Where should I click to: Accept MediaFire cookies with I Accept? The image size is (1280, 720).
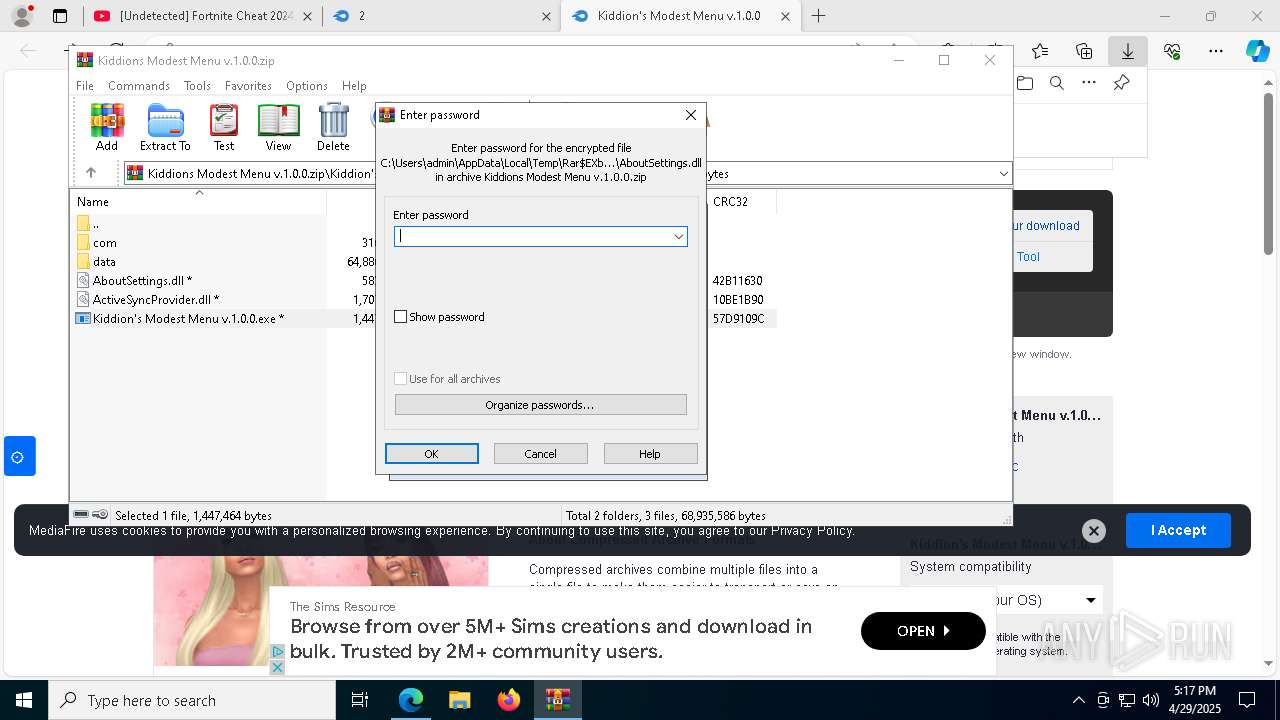coord(1178,530)
